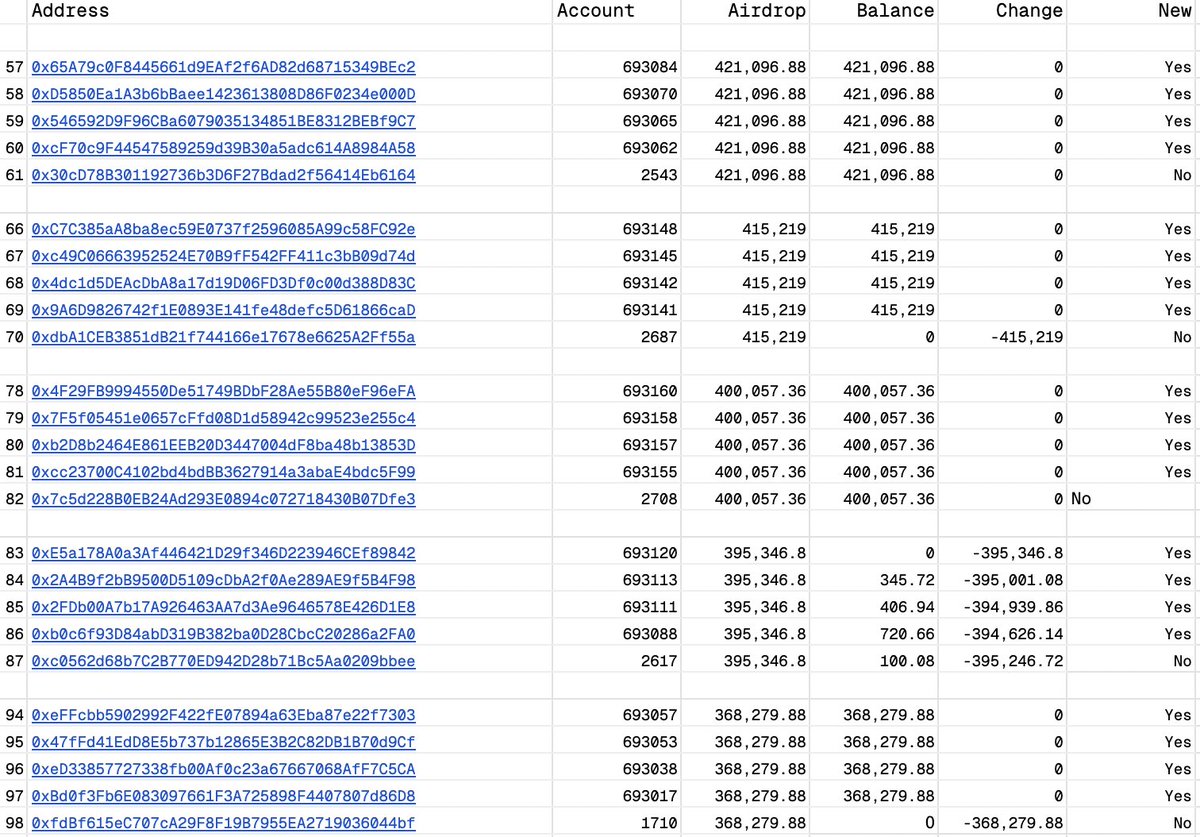Screen dimensions: 1200x837
Task: Open address link 0xb2D8b2464E861EEB20D3447004dF8ba48b13853D
Action: (223, 445)
